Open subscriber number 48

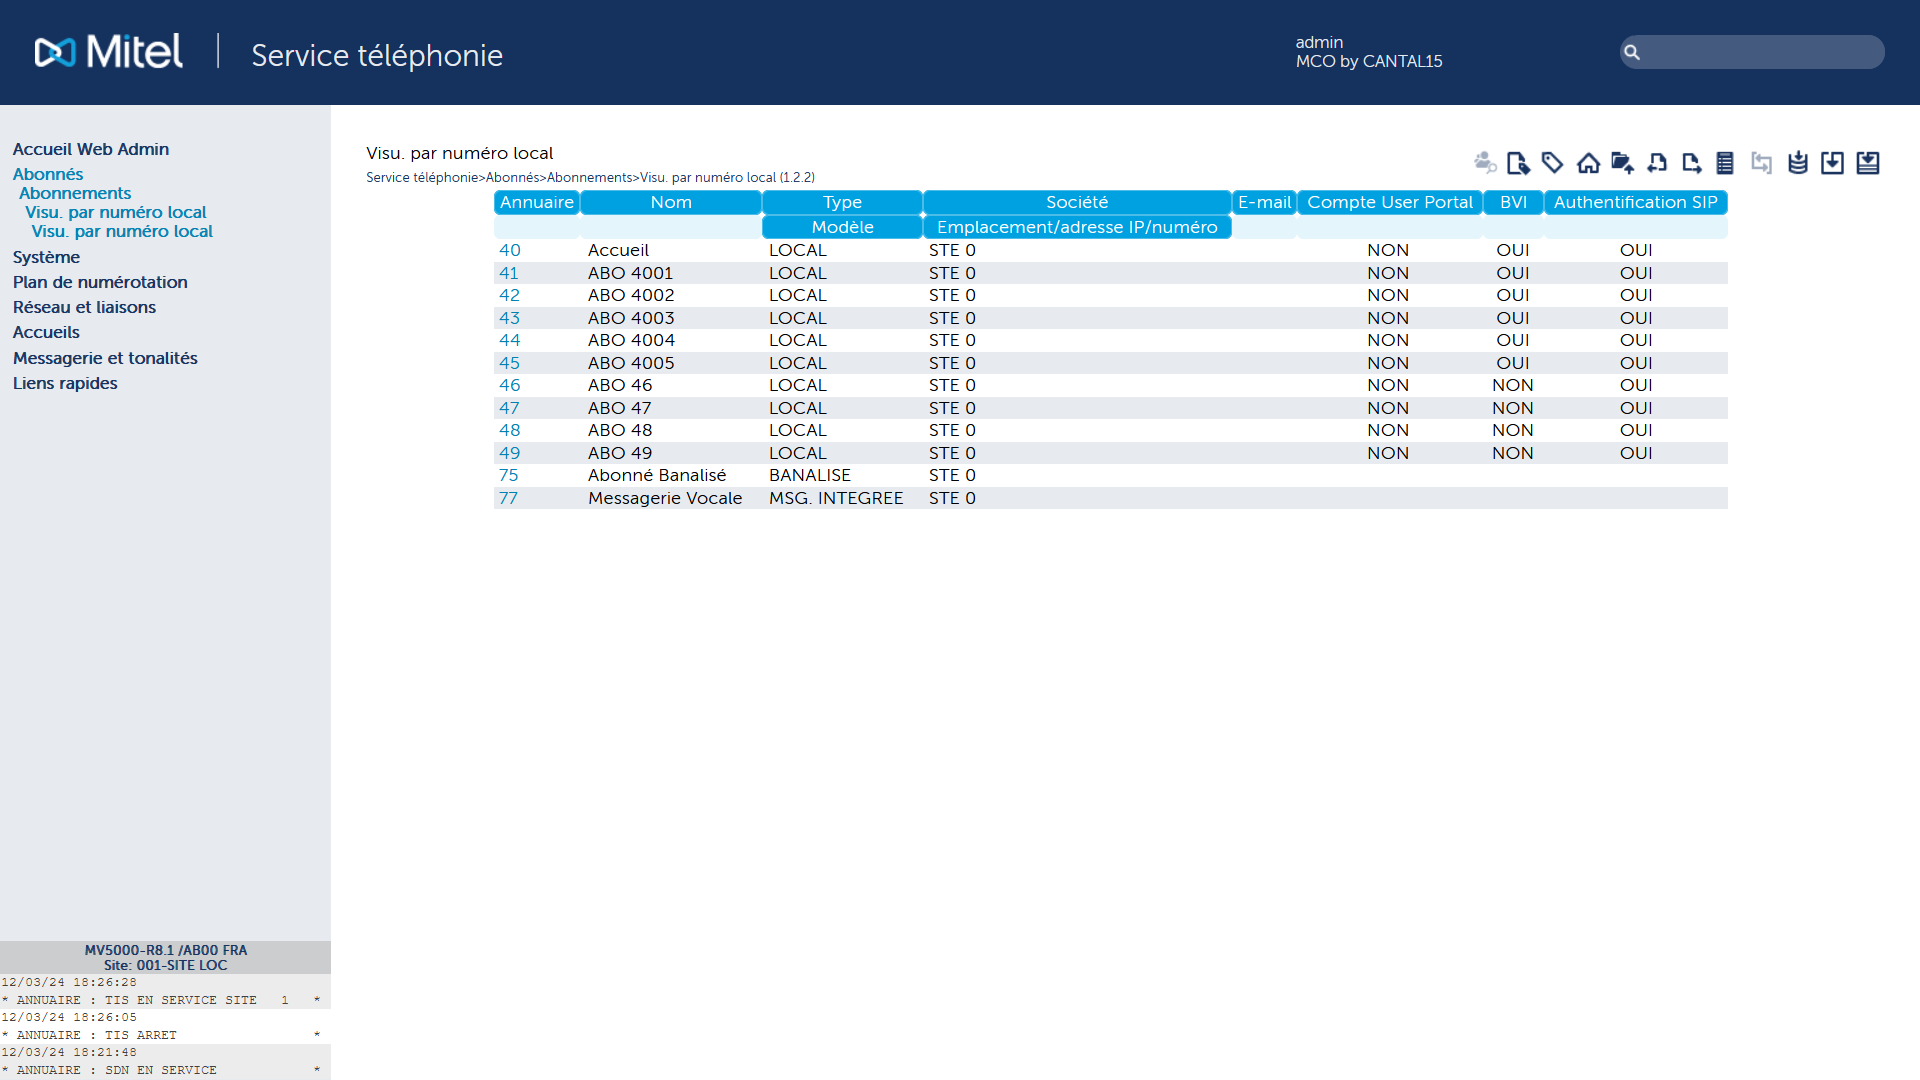tap(510, 430)
